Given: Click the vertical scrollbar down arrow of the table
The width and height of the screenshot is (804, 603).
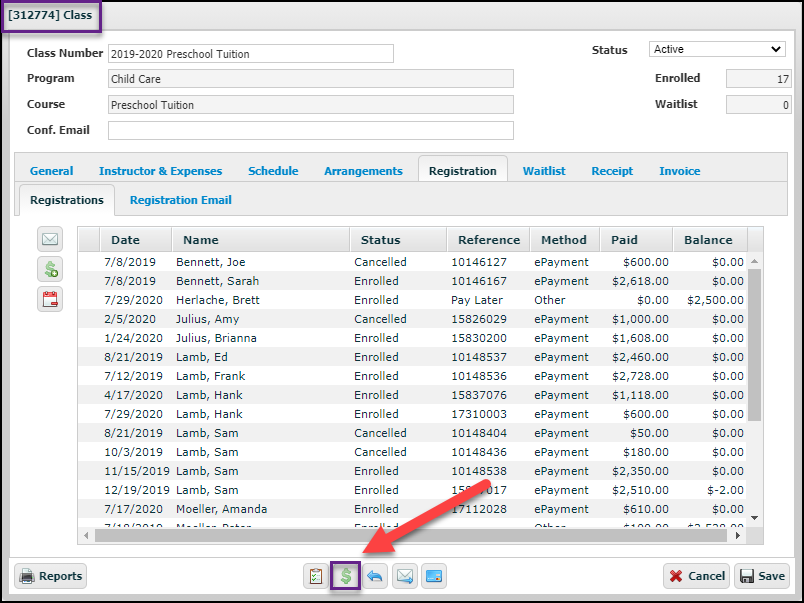Looking at the screenshot, I should click(x=754, y=518).
